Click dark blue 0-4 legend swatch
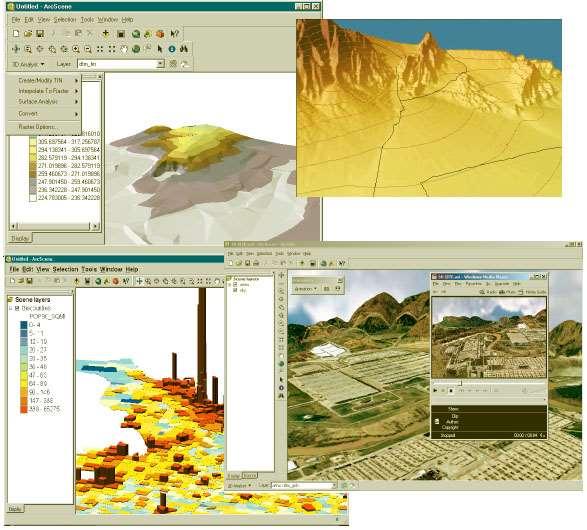The width and height of the screenshot is (587, 530). tap(24, 325)
